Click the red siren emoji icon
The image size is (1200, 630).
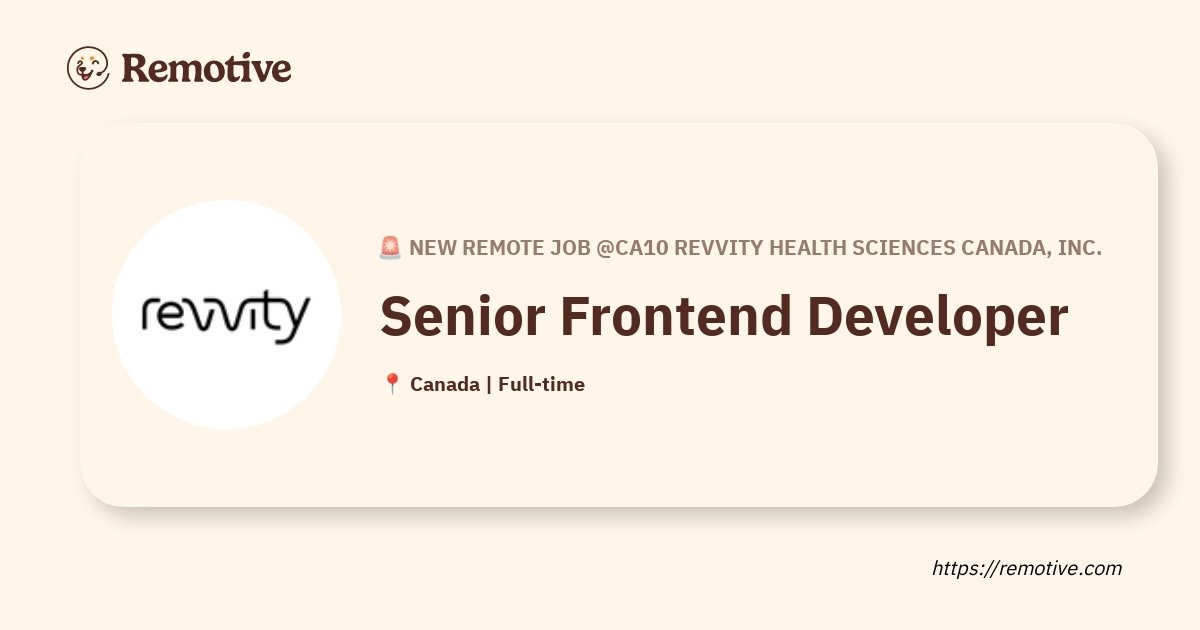coord(390,248)
